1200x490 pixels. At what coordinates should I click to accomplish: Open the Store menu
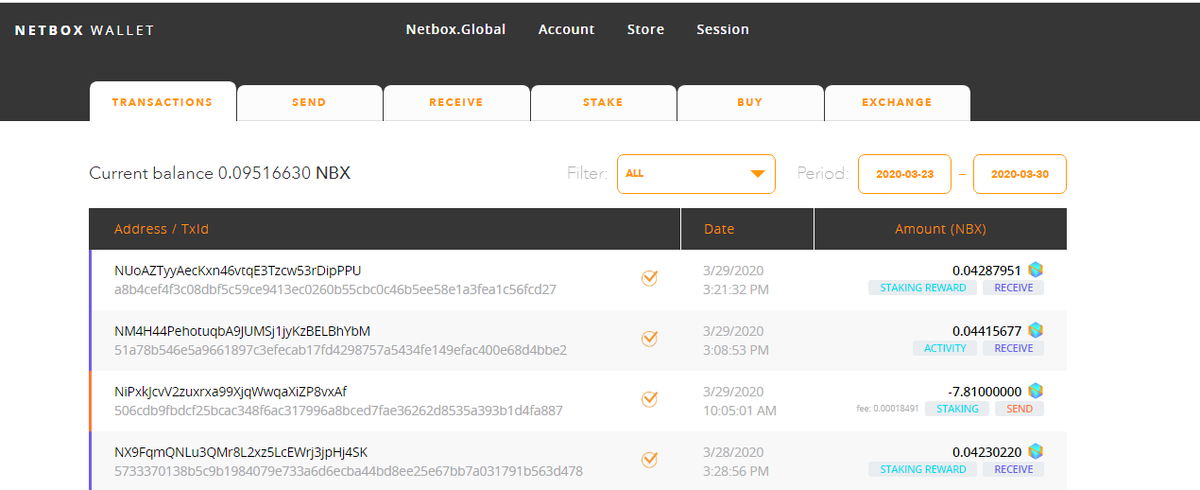645,29
